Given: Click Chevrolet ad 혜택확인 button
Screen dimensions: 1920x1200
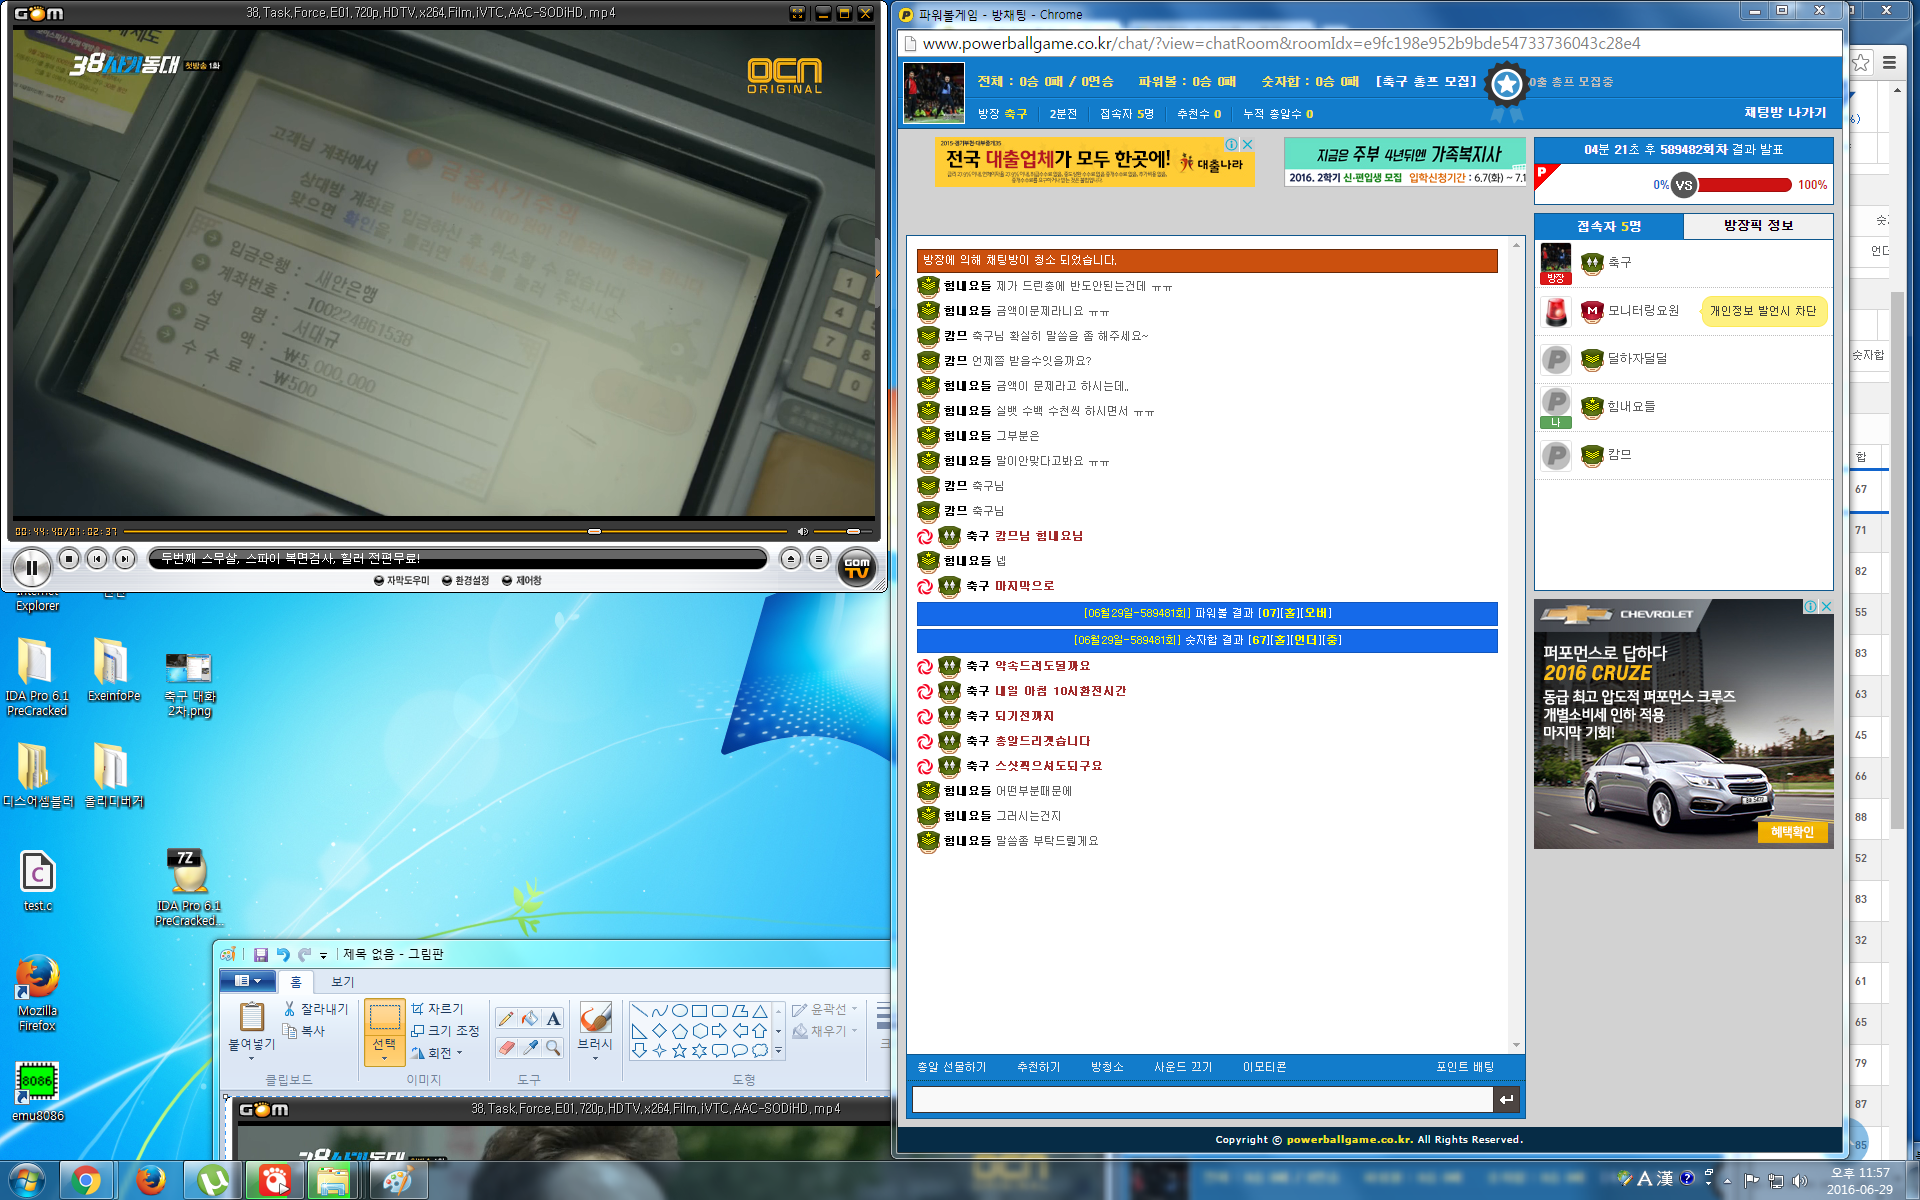Looking at the screenshot, I should (1792, 832).
